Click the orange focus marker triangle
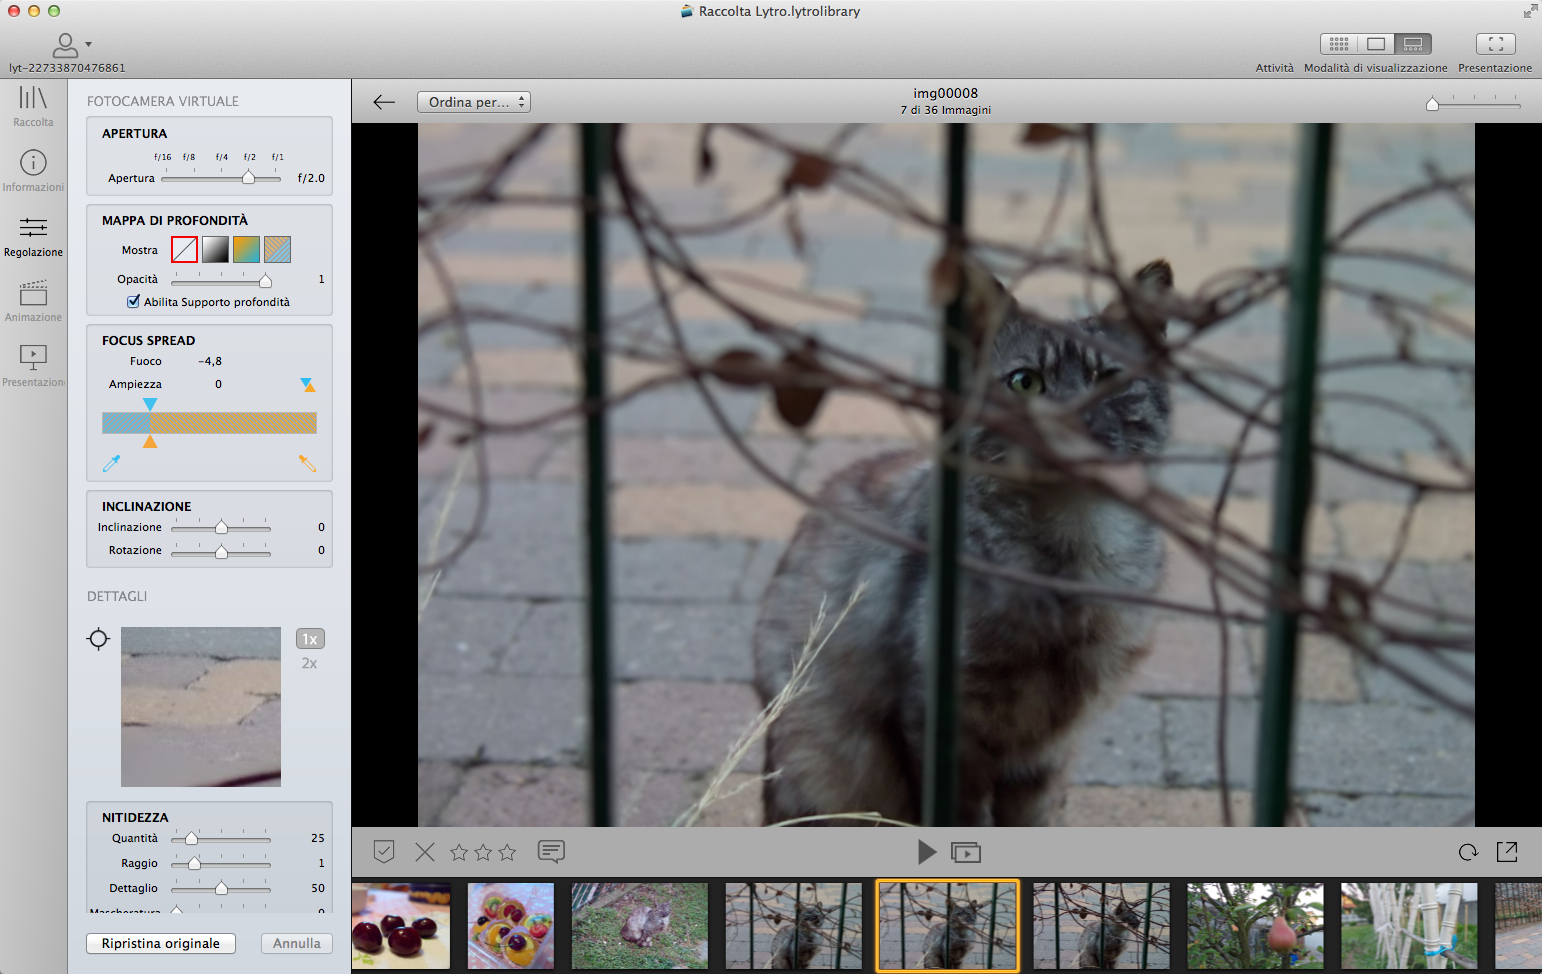Image resolution: width=1542 pixels, height=974 pixels. [x=150, y=441]
